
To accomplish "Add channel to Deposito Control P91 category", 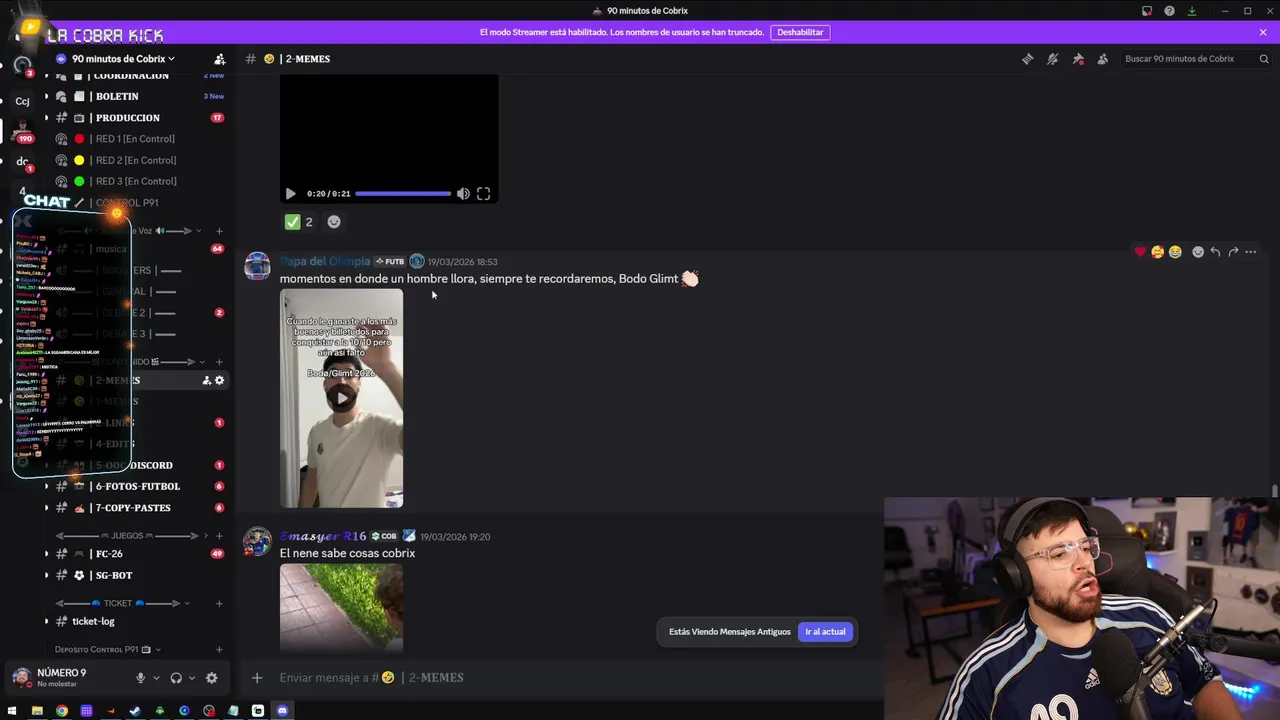I will pos(219,650).
